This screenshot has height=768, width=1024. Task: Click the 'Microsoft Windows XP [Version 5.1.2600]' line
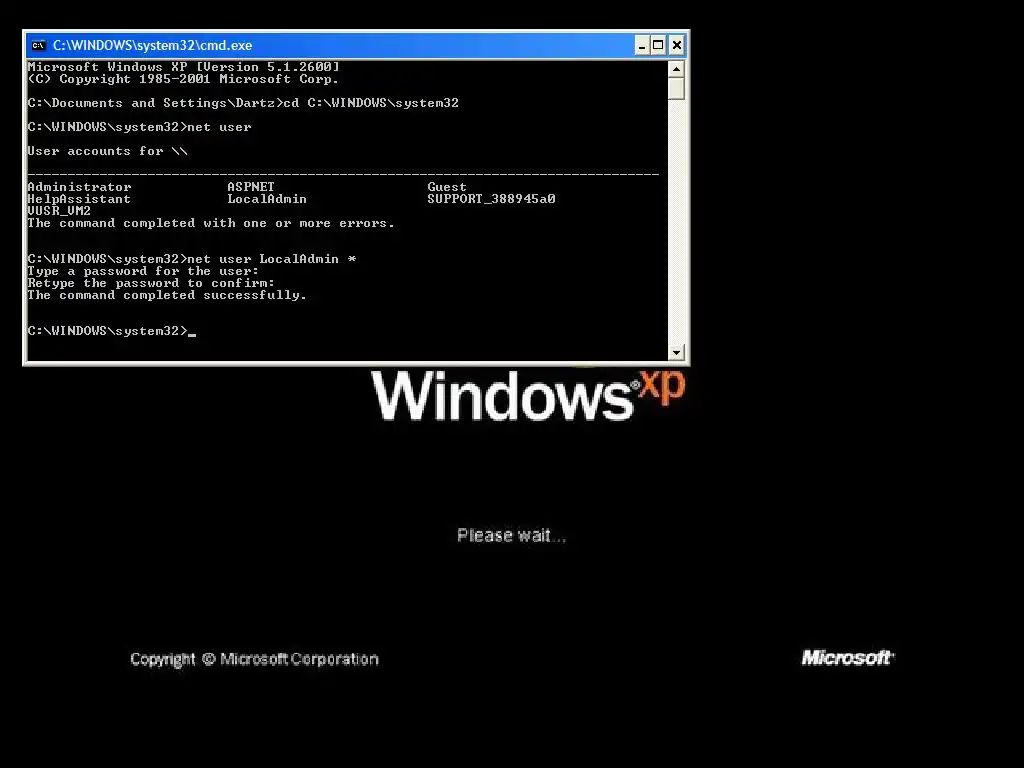(184, 67)
